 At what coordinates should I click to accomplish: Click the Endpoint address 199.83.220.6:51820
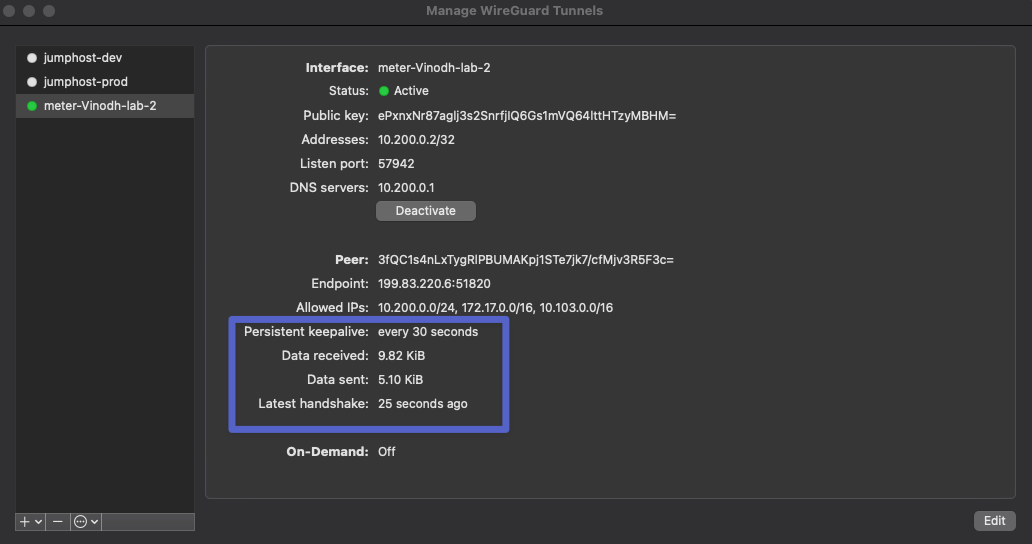(x=434, y=283)
